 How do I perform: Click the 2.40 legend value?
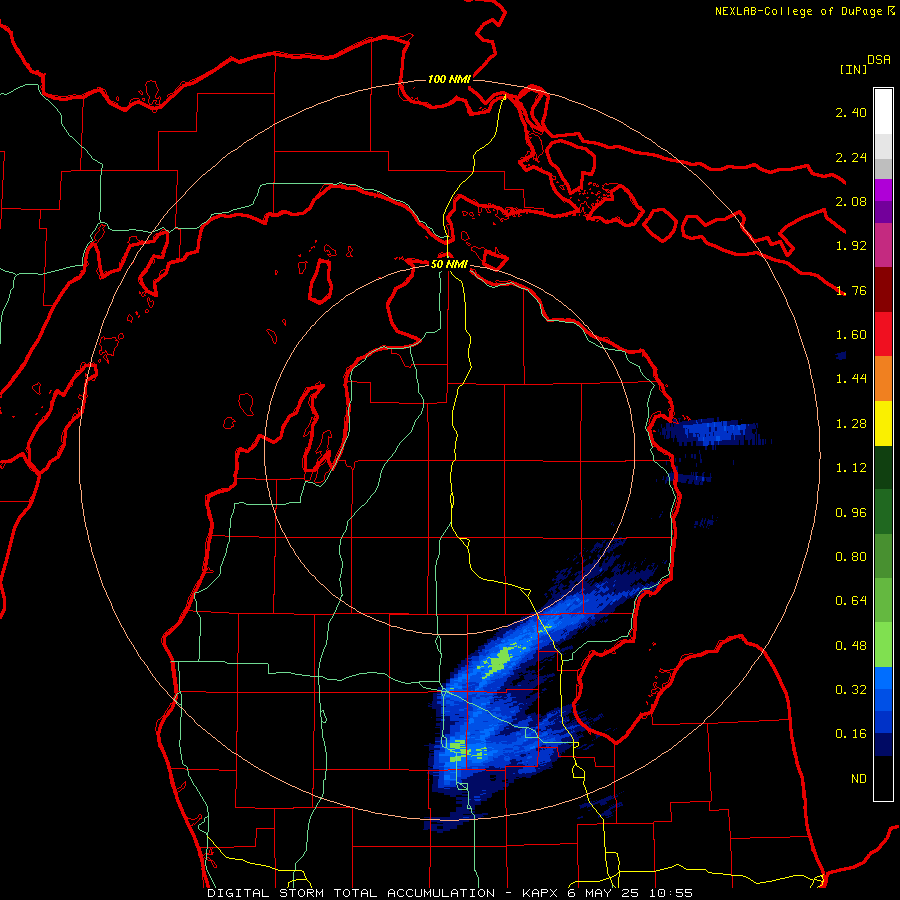(x=851, y=112)
